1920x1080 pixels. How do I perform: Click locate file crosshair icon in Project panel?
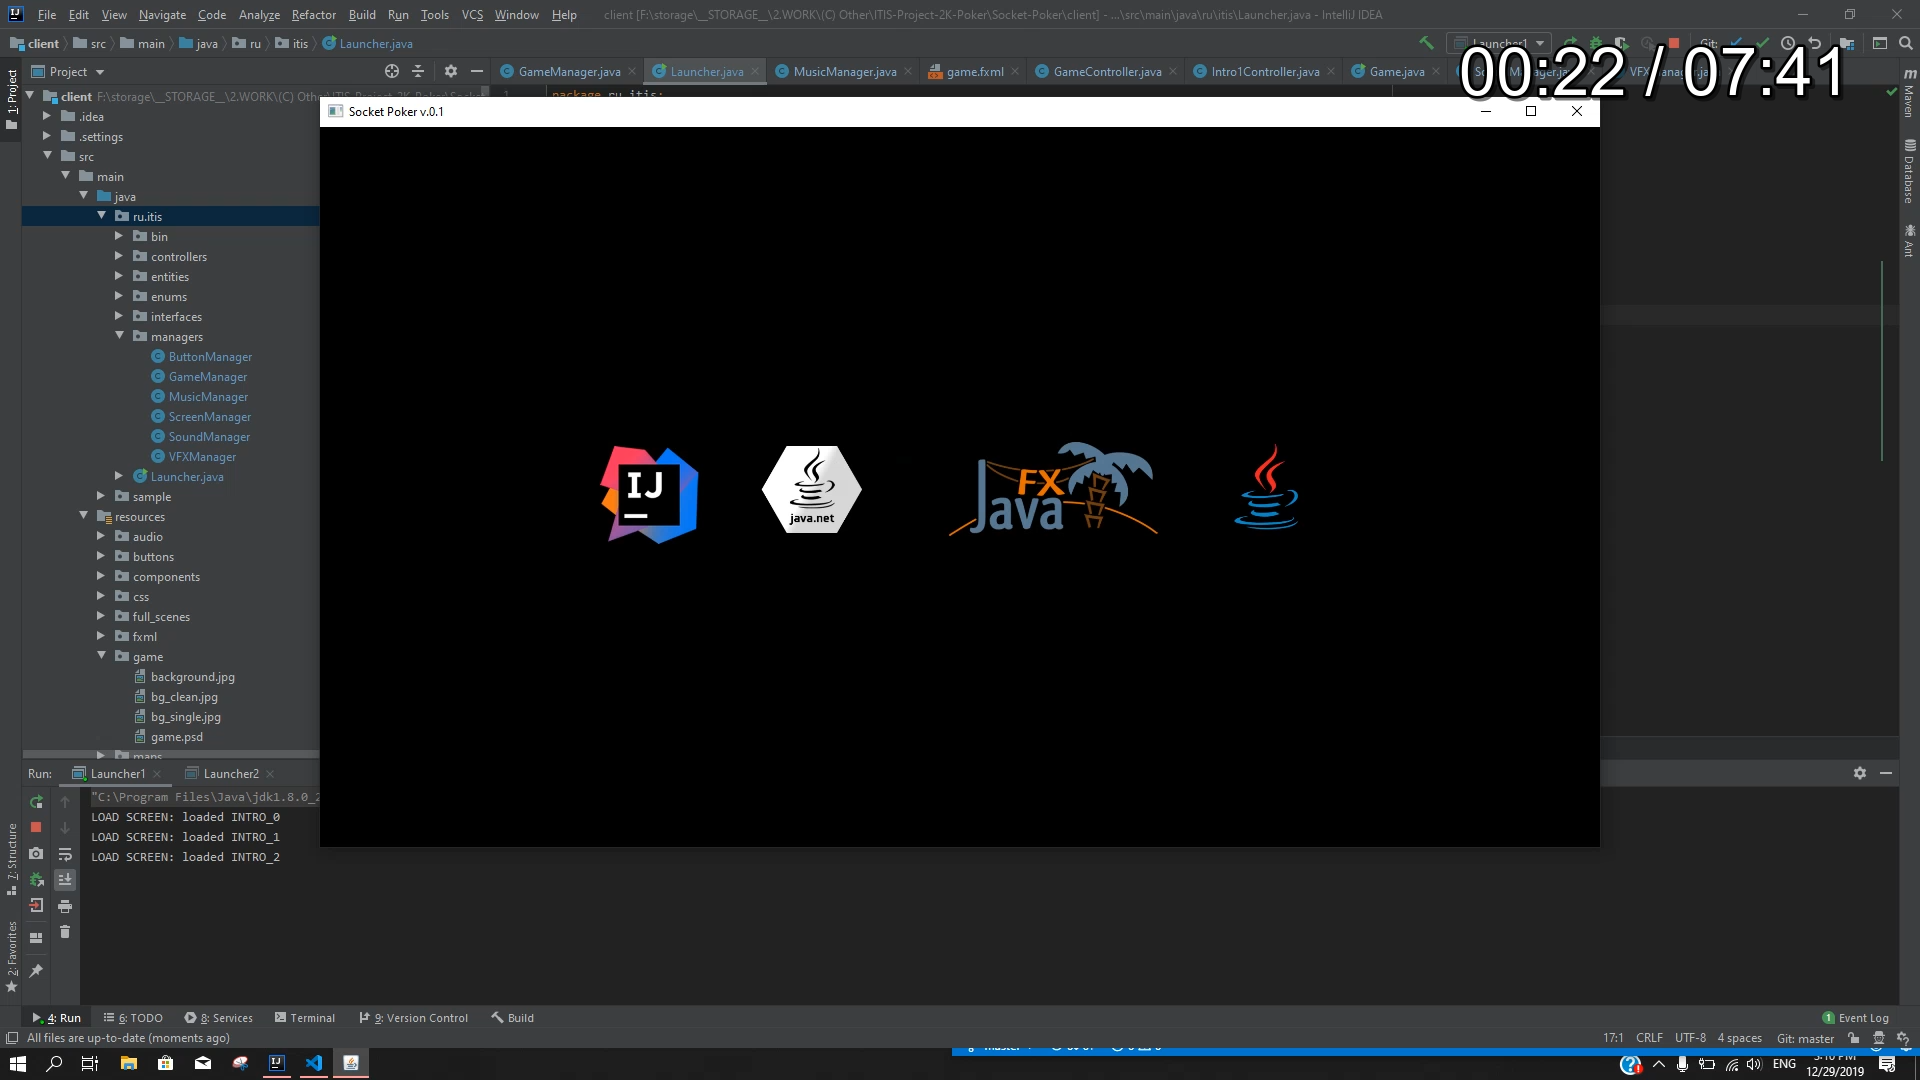[391, 71]
